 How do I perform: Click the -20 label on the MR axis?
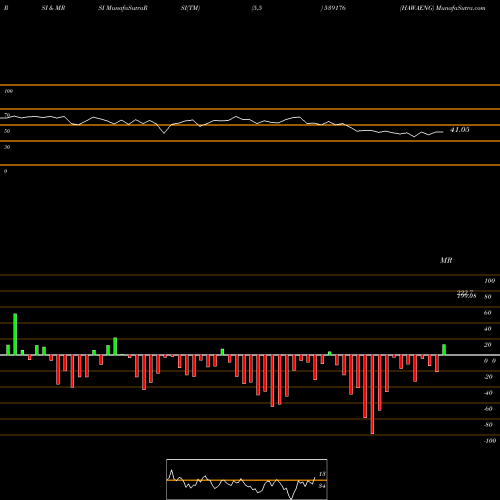pos(488,377)
